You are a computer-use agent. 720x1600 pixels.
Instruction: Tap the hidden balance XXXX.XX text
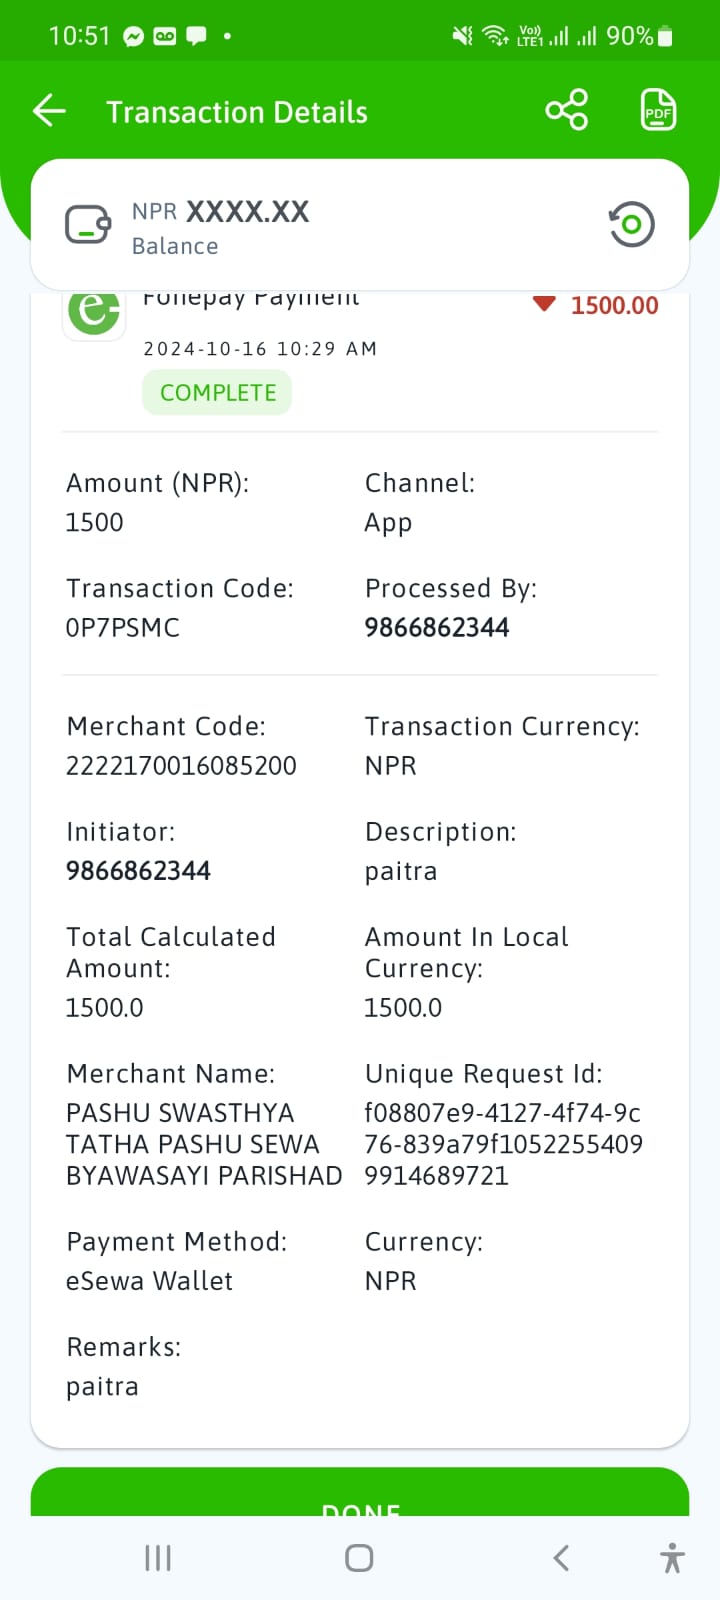point(248,211)
